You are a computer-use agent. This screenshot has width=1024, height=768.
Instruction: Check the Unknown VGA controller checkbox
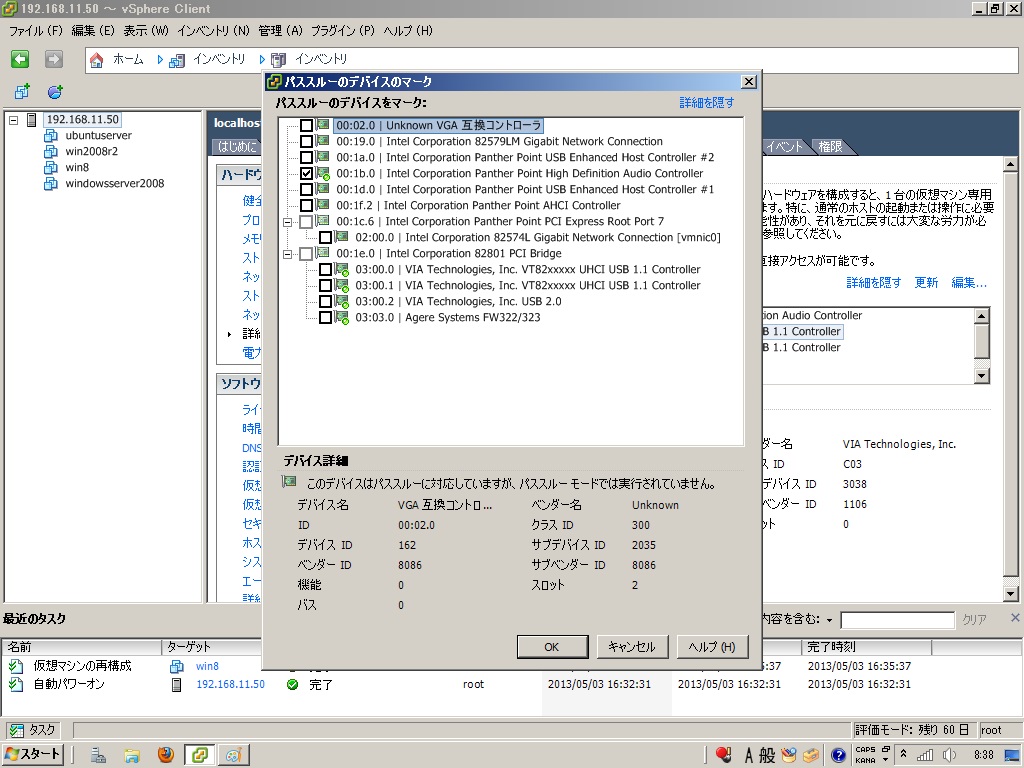pyautogui.click(x=307, y=126)
